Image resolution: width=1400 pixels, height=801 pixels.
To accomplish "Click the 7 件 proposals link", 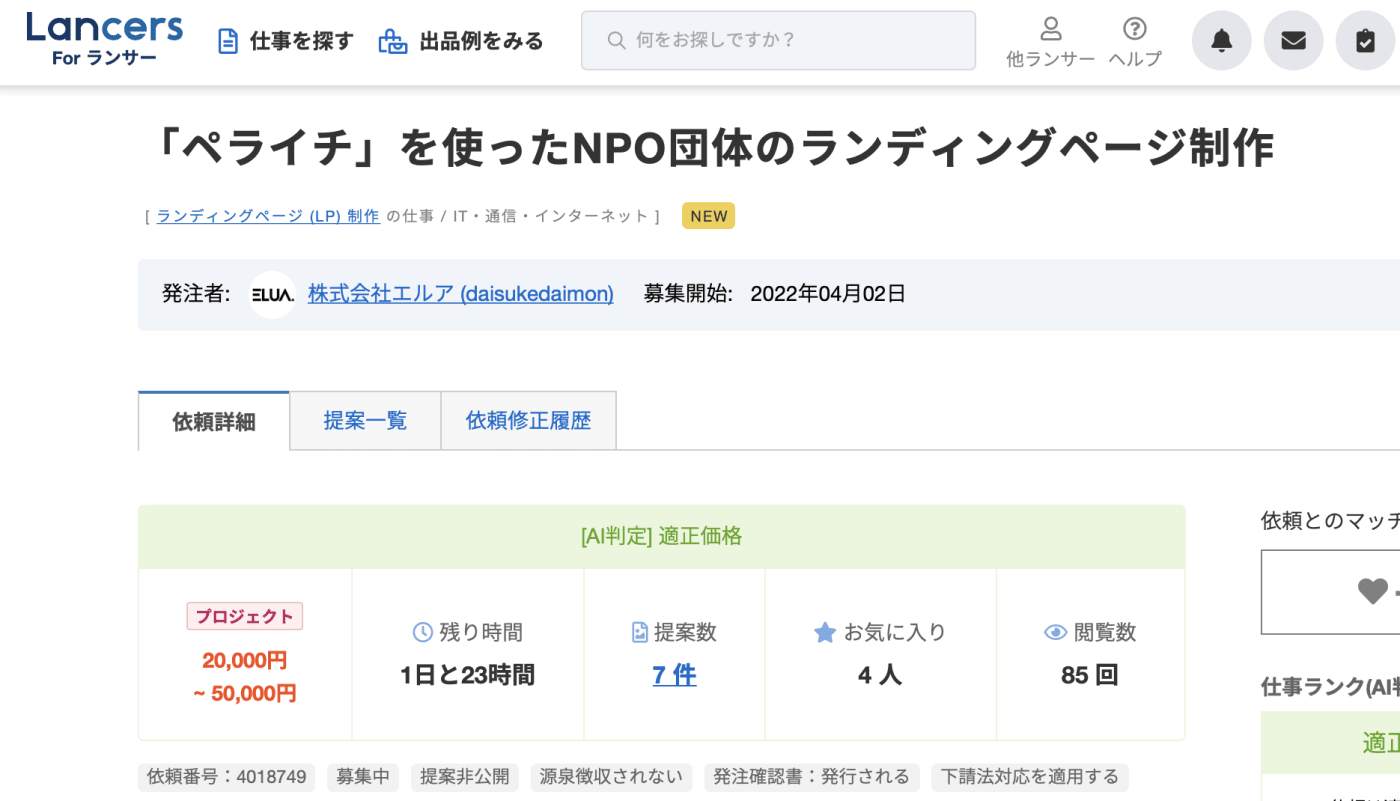I will click(x=674, y=675).
